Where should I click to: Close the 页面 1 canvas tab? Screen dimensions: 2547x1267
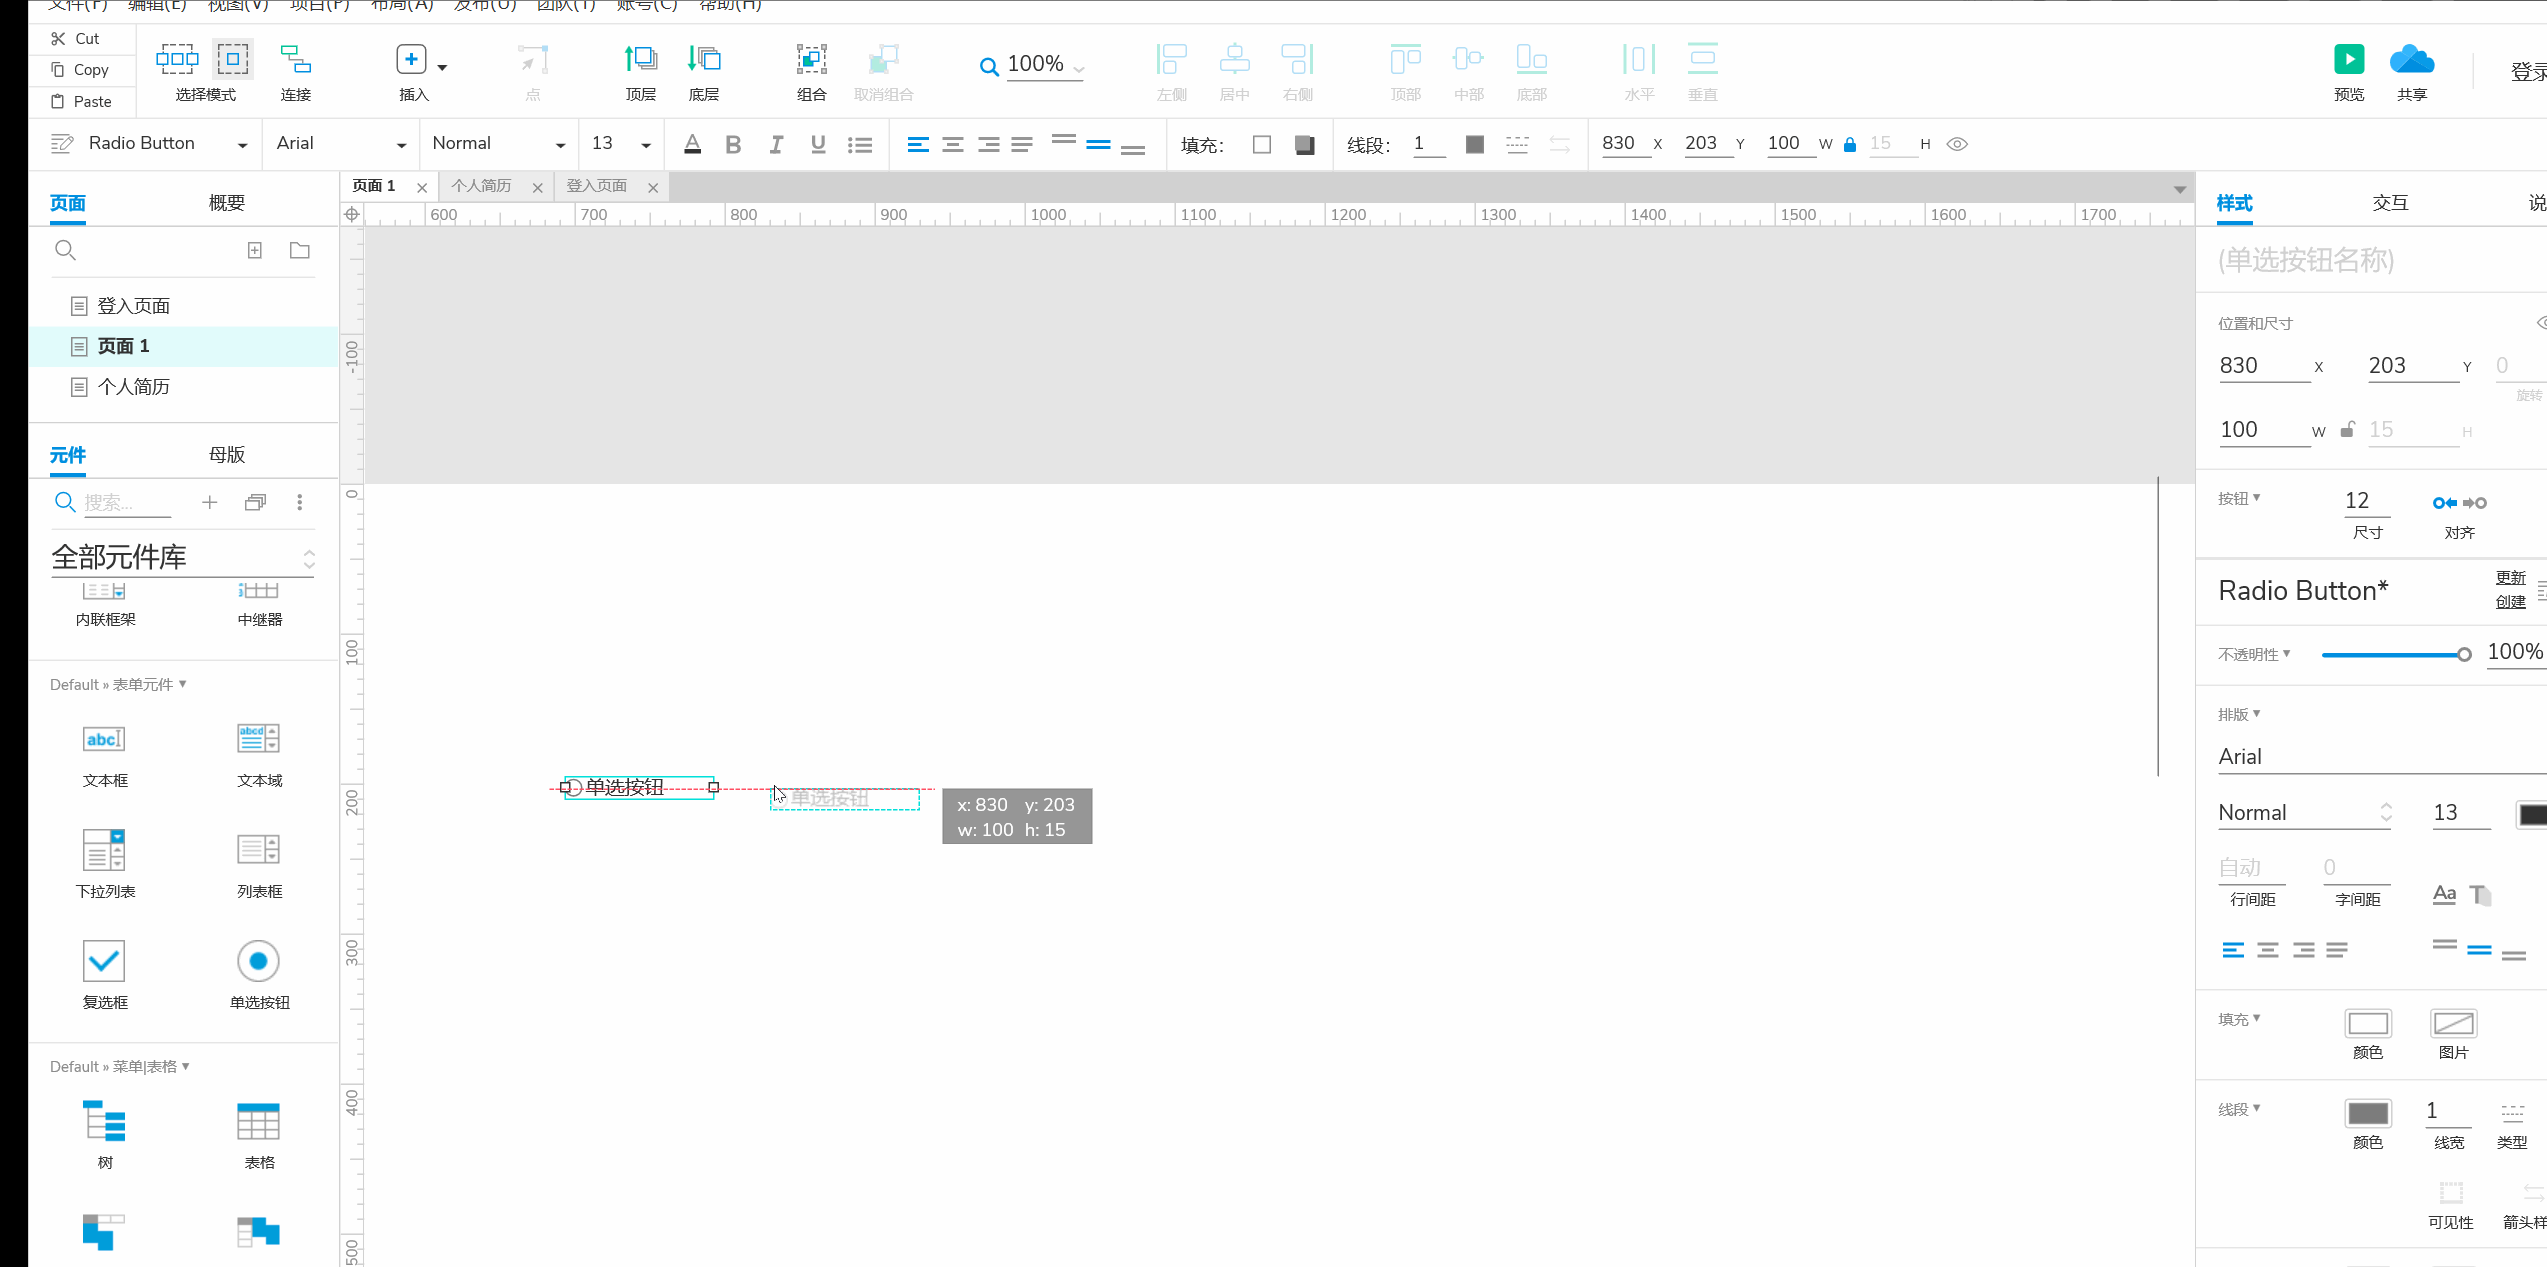[x=422, y=187]
